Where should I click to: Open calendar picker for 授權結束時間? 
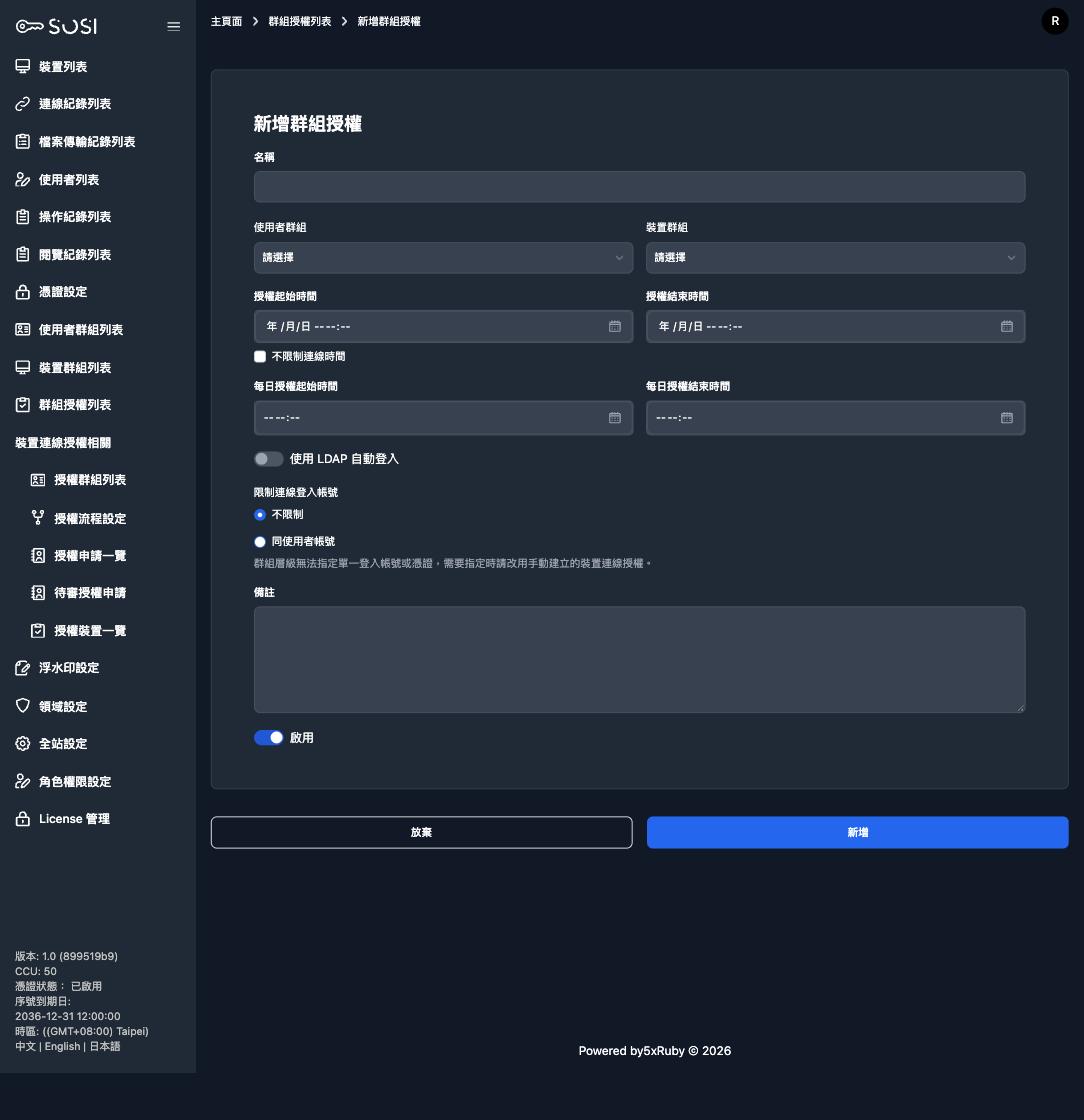point(1007,326)
